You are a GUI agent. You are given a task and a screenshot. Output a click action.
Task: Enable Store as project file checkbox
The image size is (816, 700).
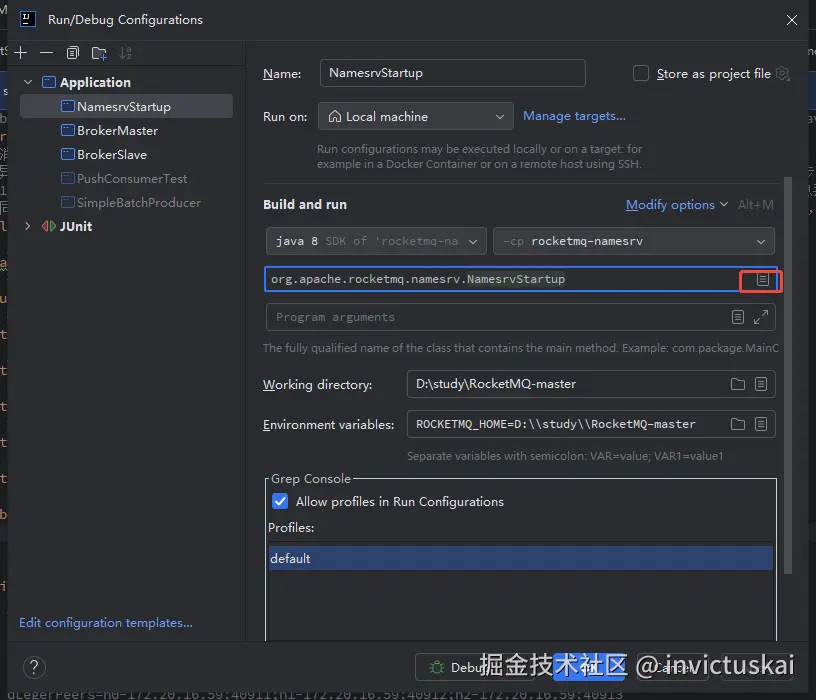tap(641, 73)
